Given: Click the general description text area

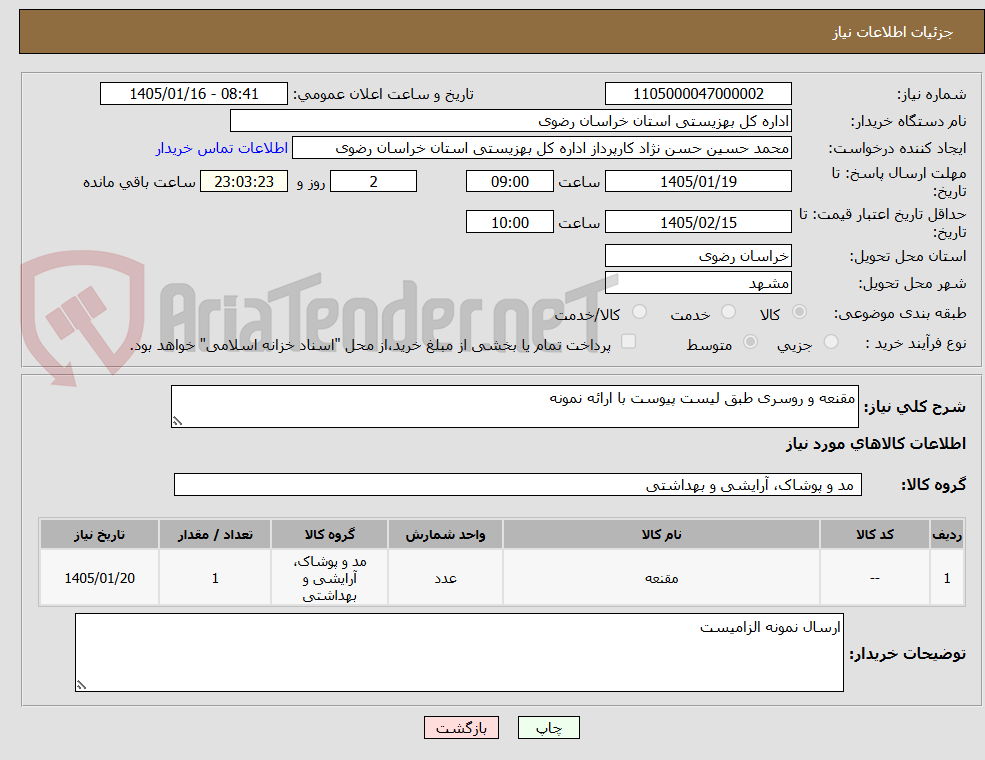Looking at the screenshot, I should coord(514,406).
